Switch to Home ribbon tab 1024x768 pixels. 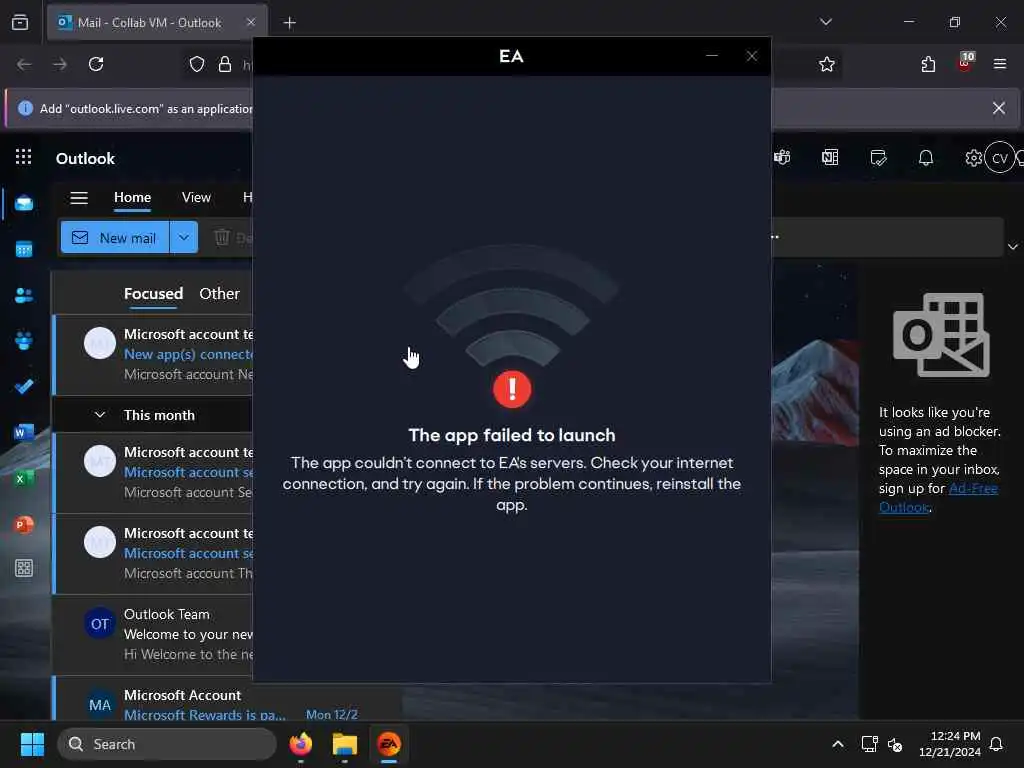point(133,197)
